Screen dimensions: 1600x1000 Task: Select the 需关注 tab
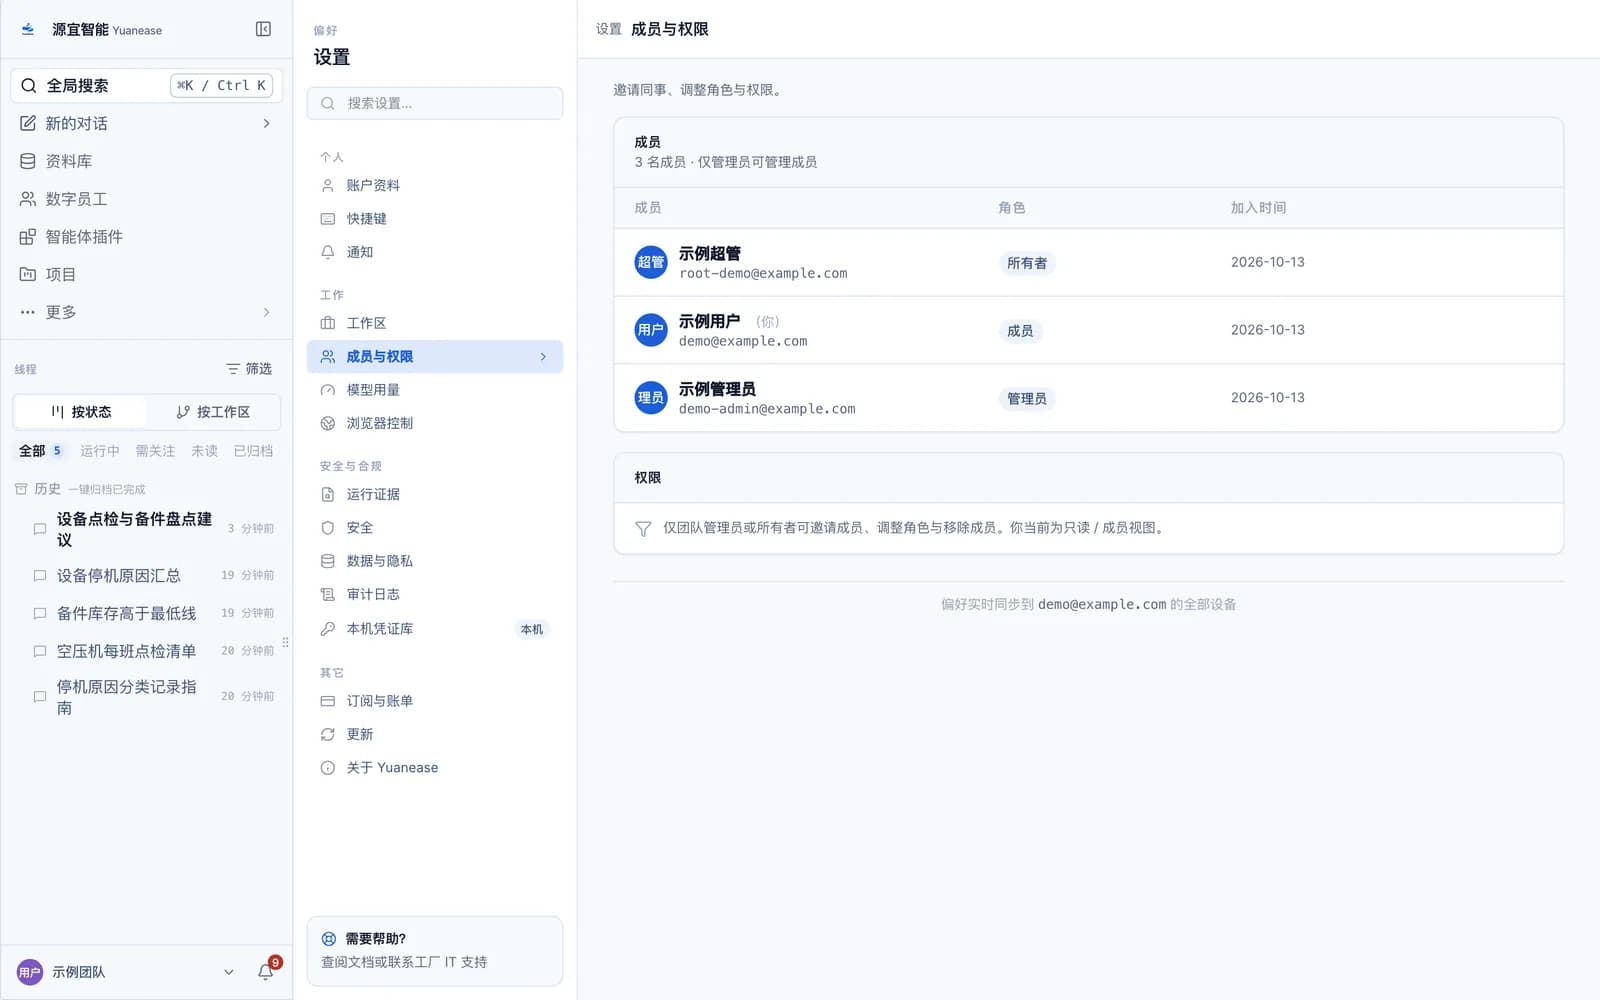pos(155,451)
